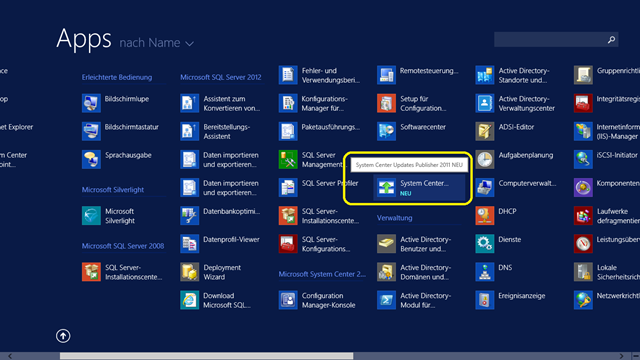This screenshot has width=640, height=360.
Task: Open Download Microsoft SQL icon
Action: point(189,300)
